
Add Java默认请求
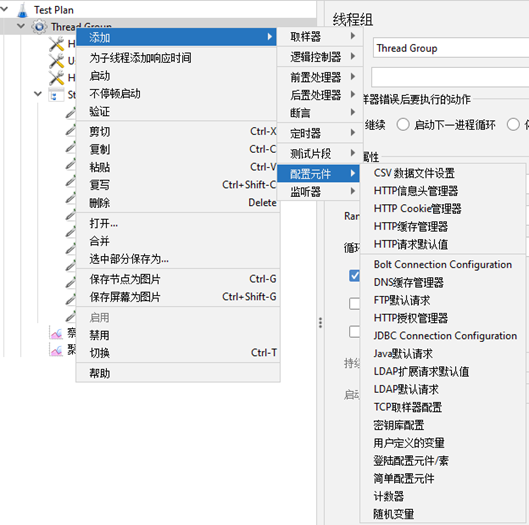tap(443, 354)
